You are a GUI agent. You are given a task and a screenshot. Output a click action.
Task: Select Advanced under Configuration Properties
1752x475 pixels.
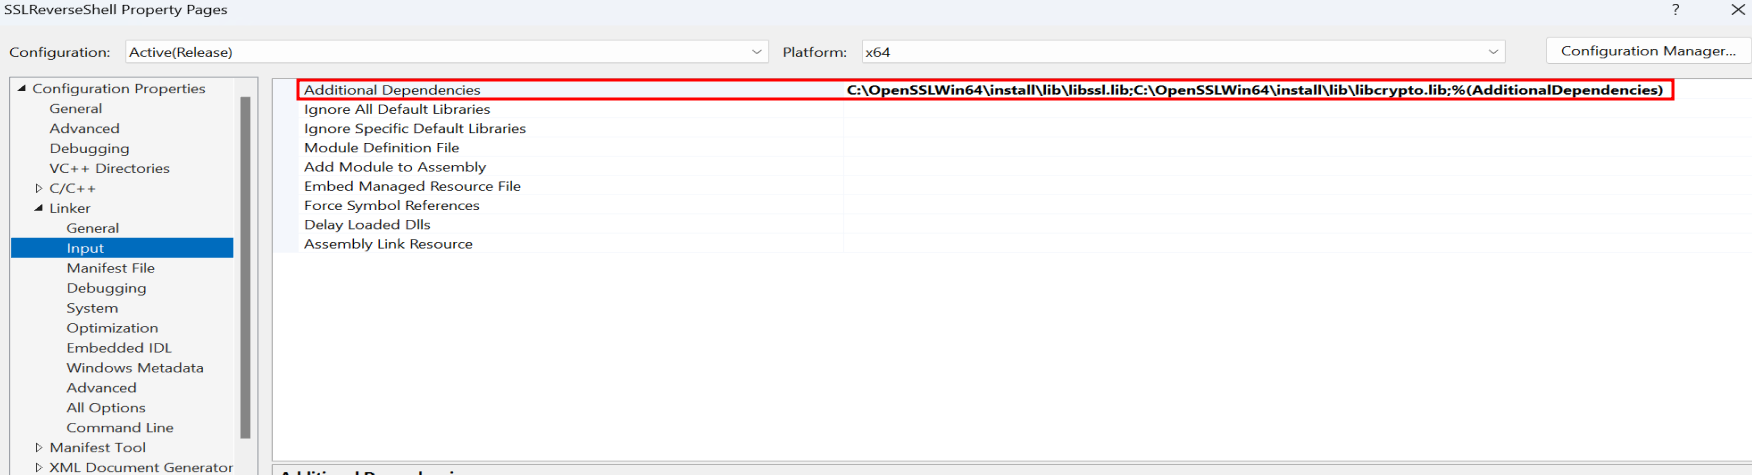click(x=85, y=128)
